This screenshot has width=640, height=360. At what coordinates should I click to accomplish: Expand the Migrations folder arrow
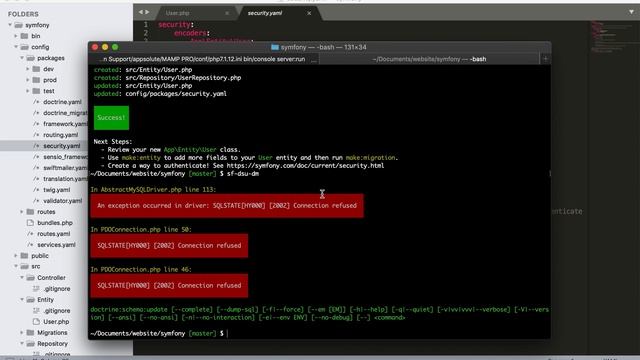click(22, 333)
